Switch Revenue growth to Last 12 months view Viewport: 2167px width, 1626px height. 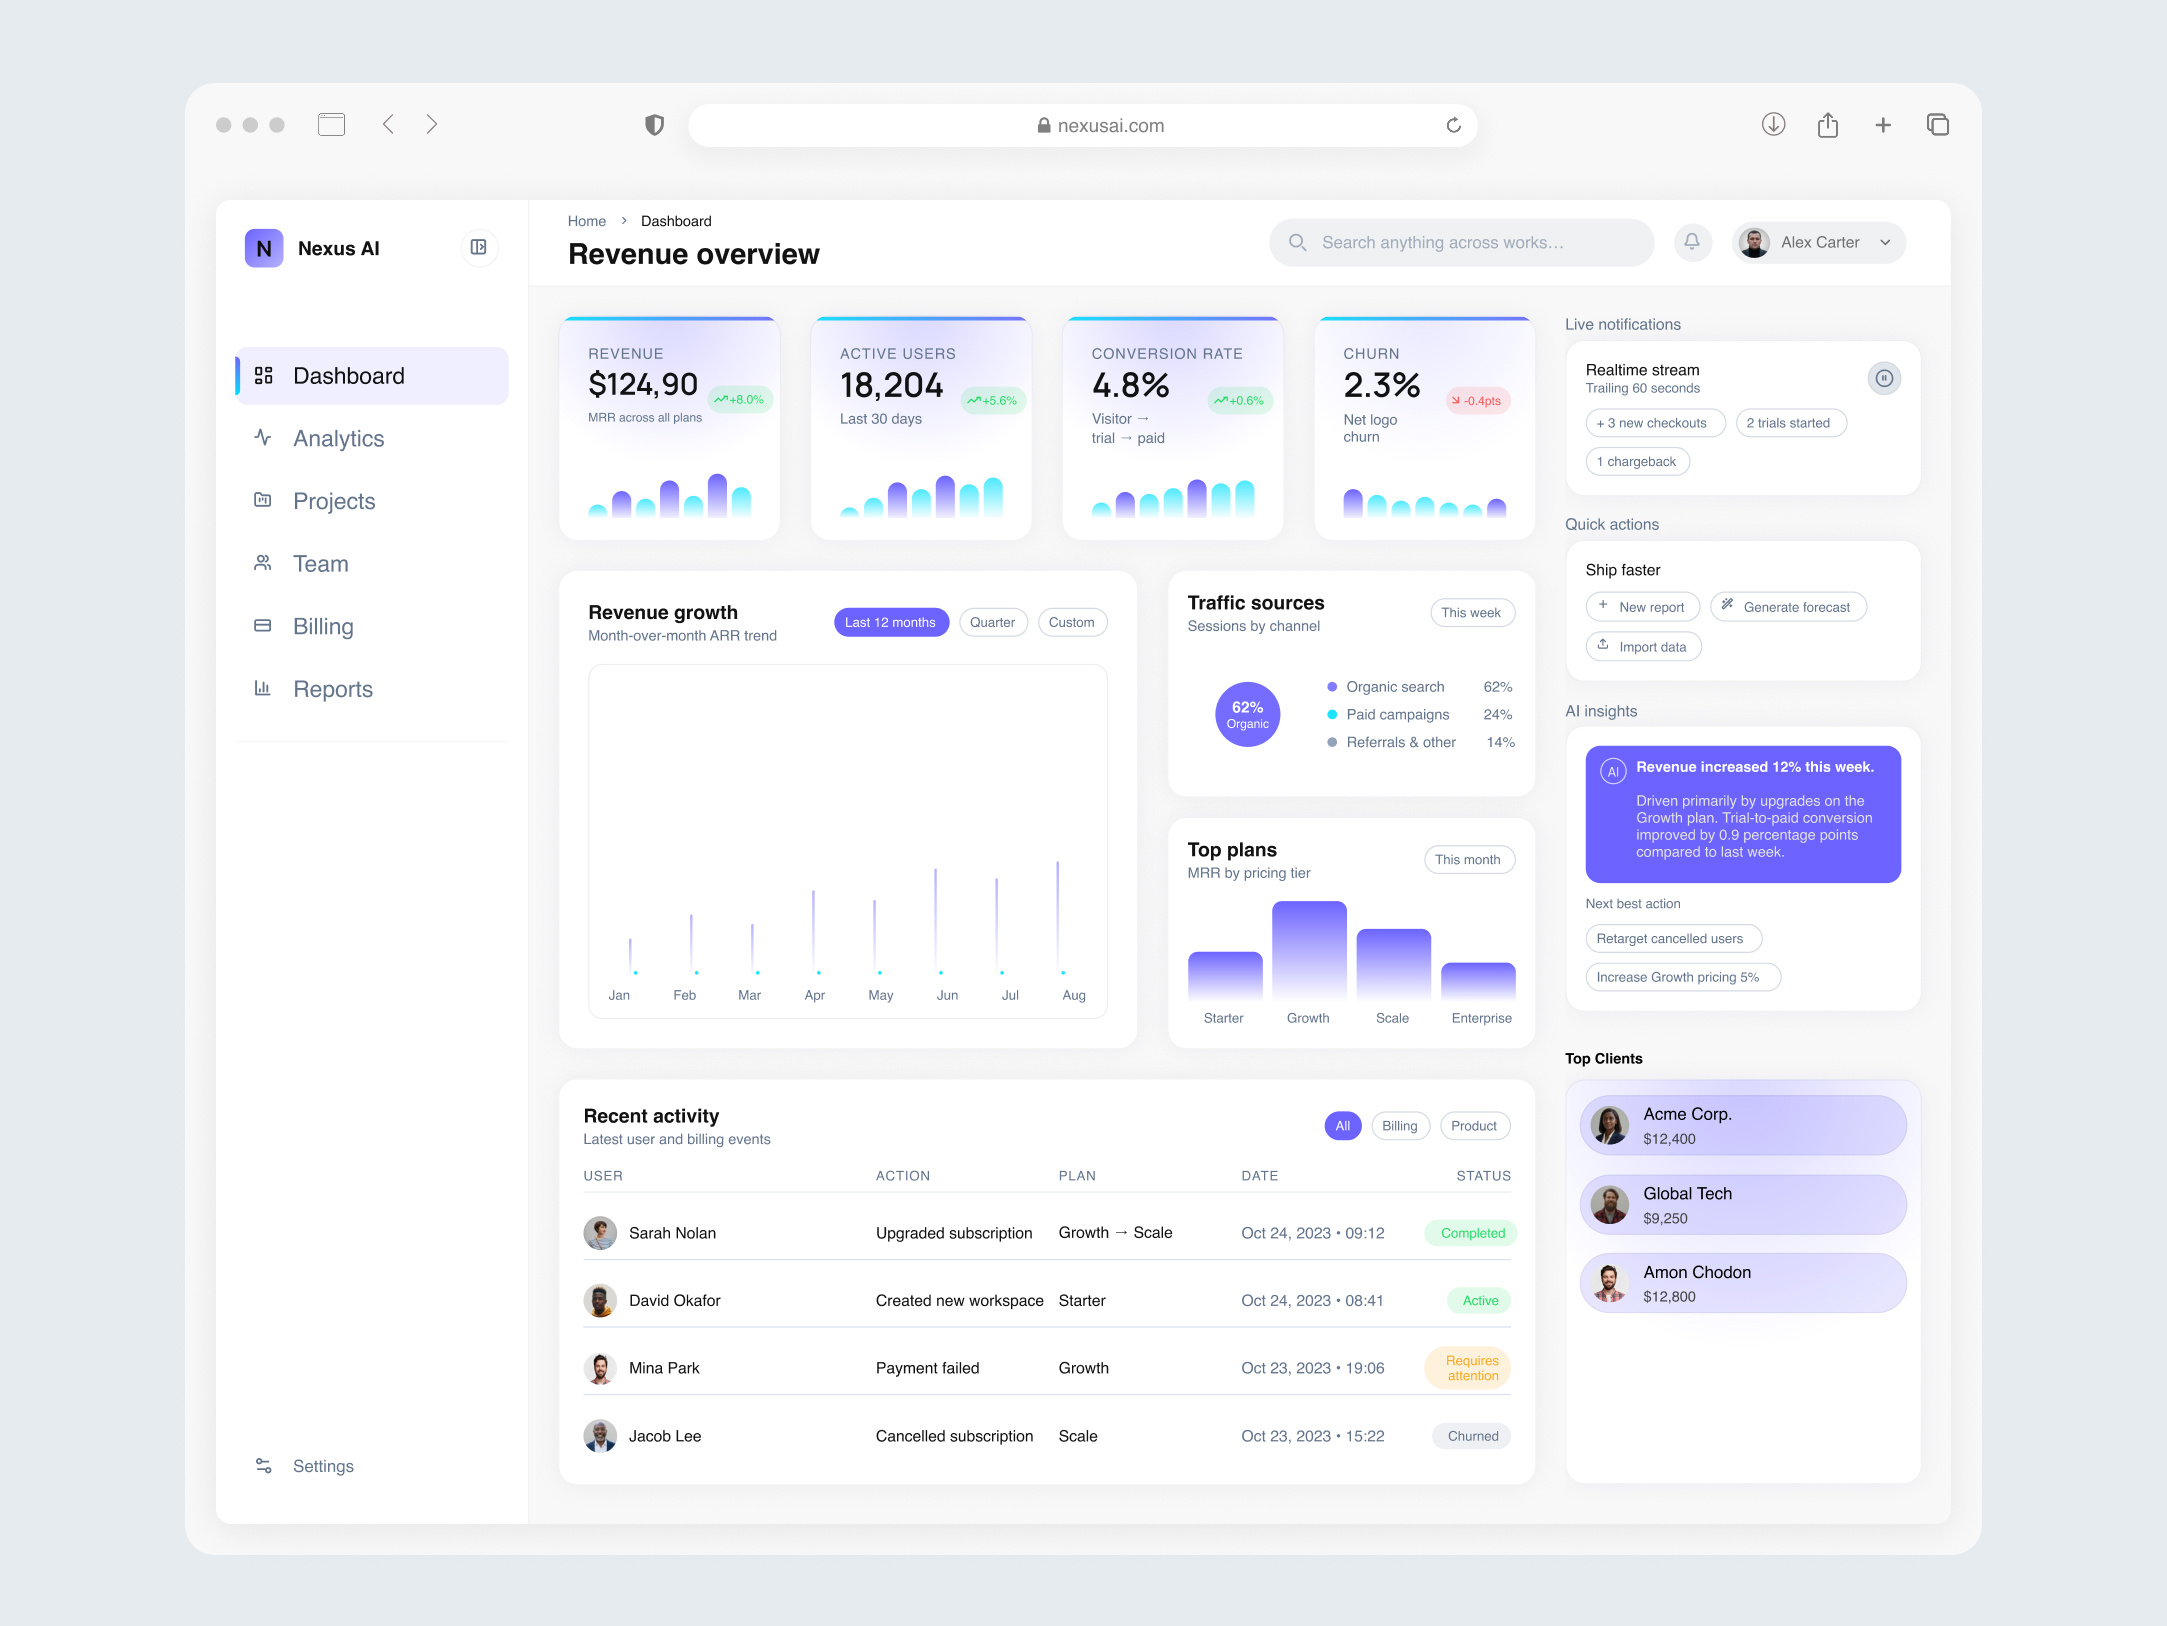click(890, 621)
